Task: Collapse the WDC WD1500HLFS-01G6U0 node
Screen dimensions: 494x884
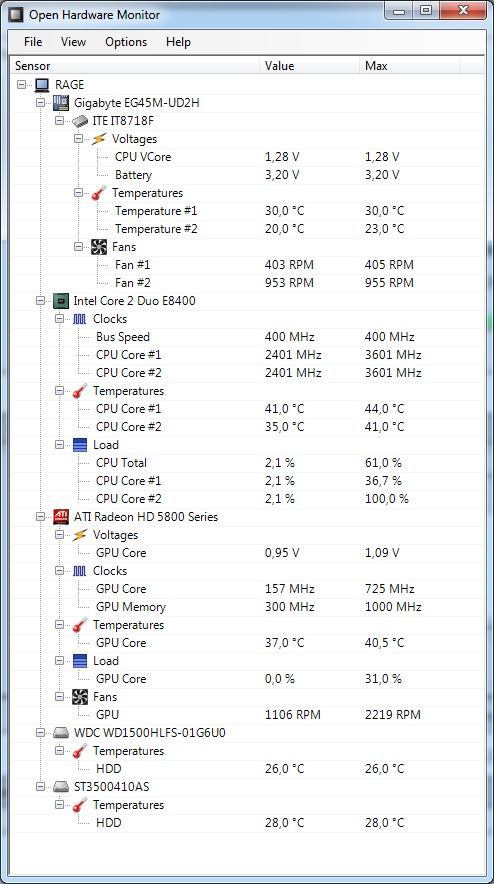Action: tap(40, 733)
